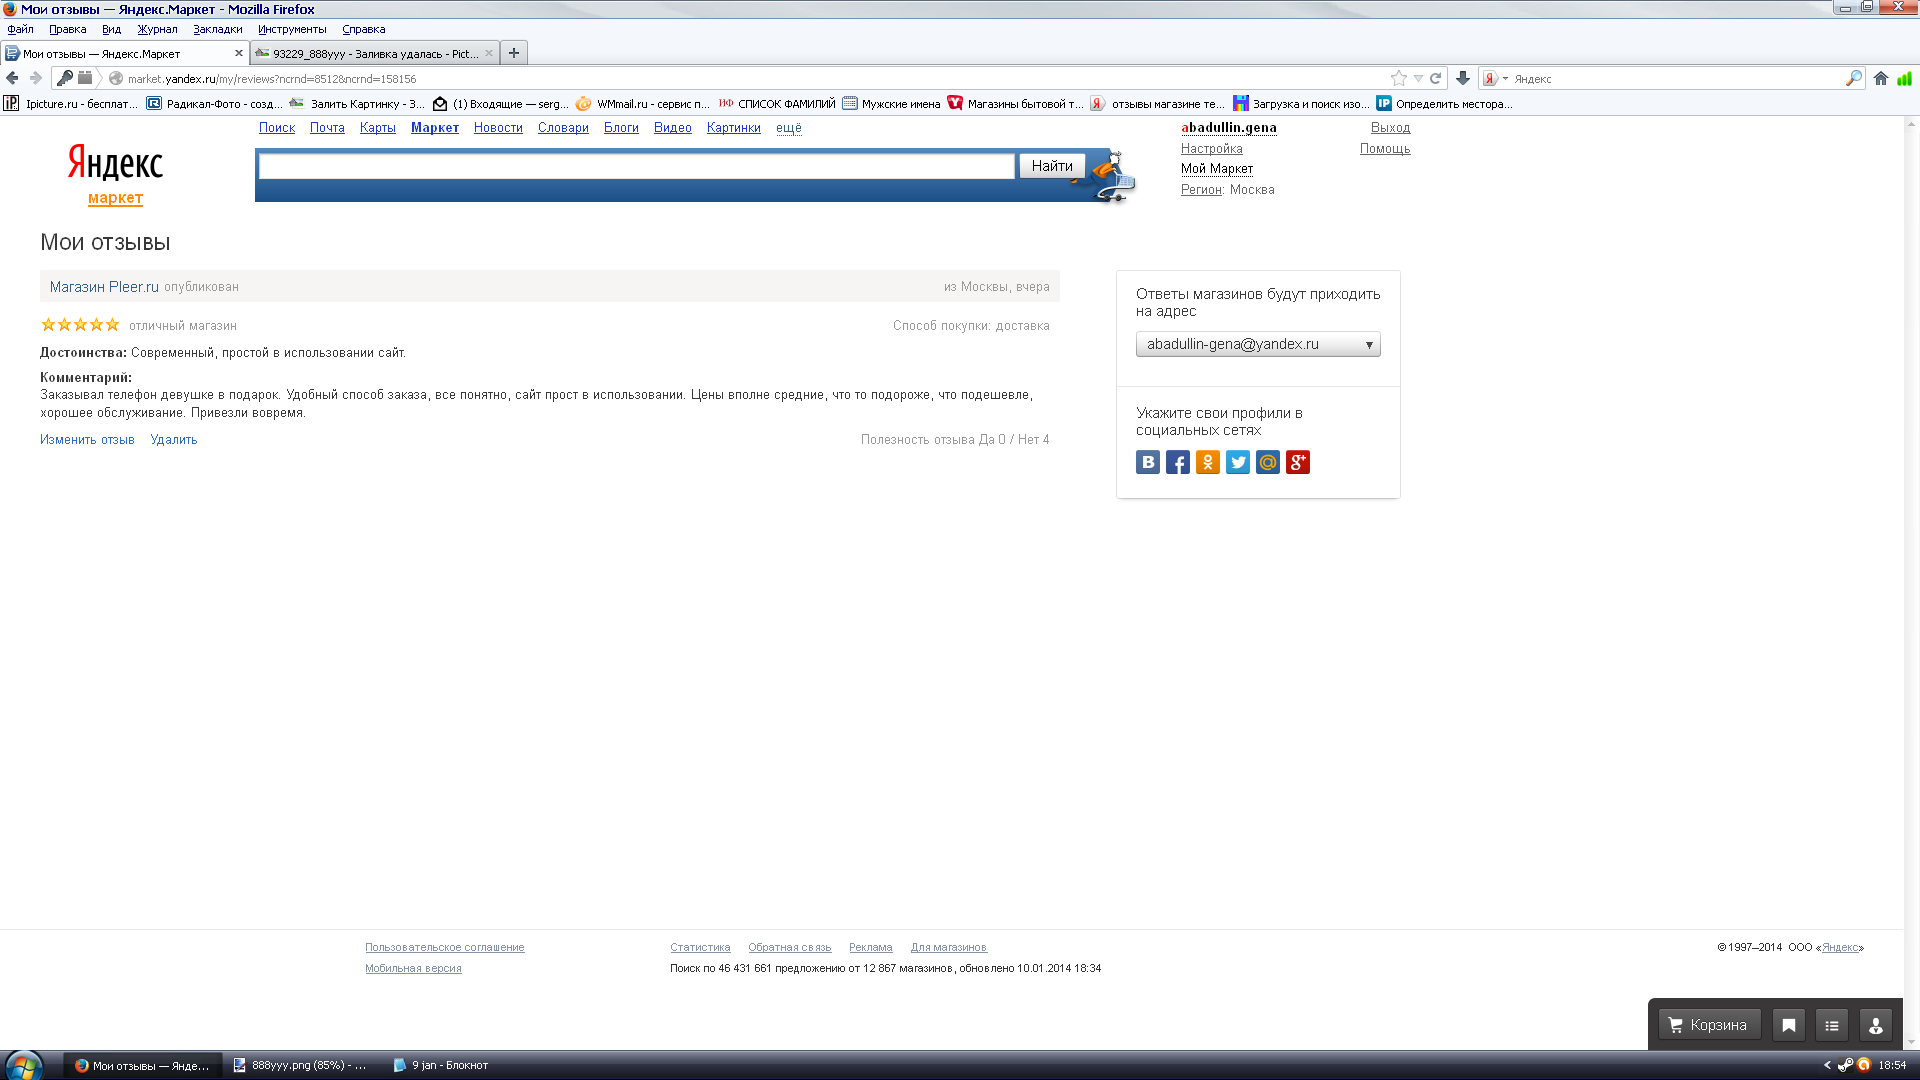The width and height of the screenshot is (1920, 1080).
Task: Open Yandex 'Почта' link
Action: pyautogui.click(x=327, y=128)
